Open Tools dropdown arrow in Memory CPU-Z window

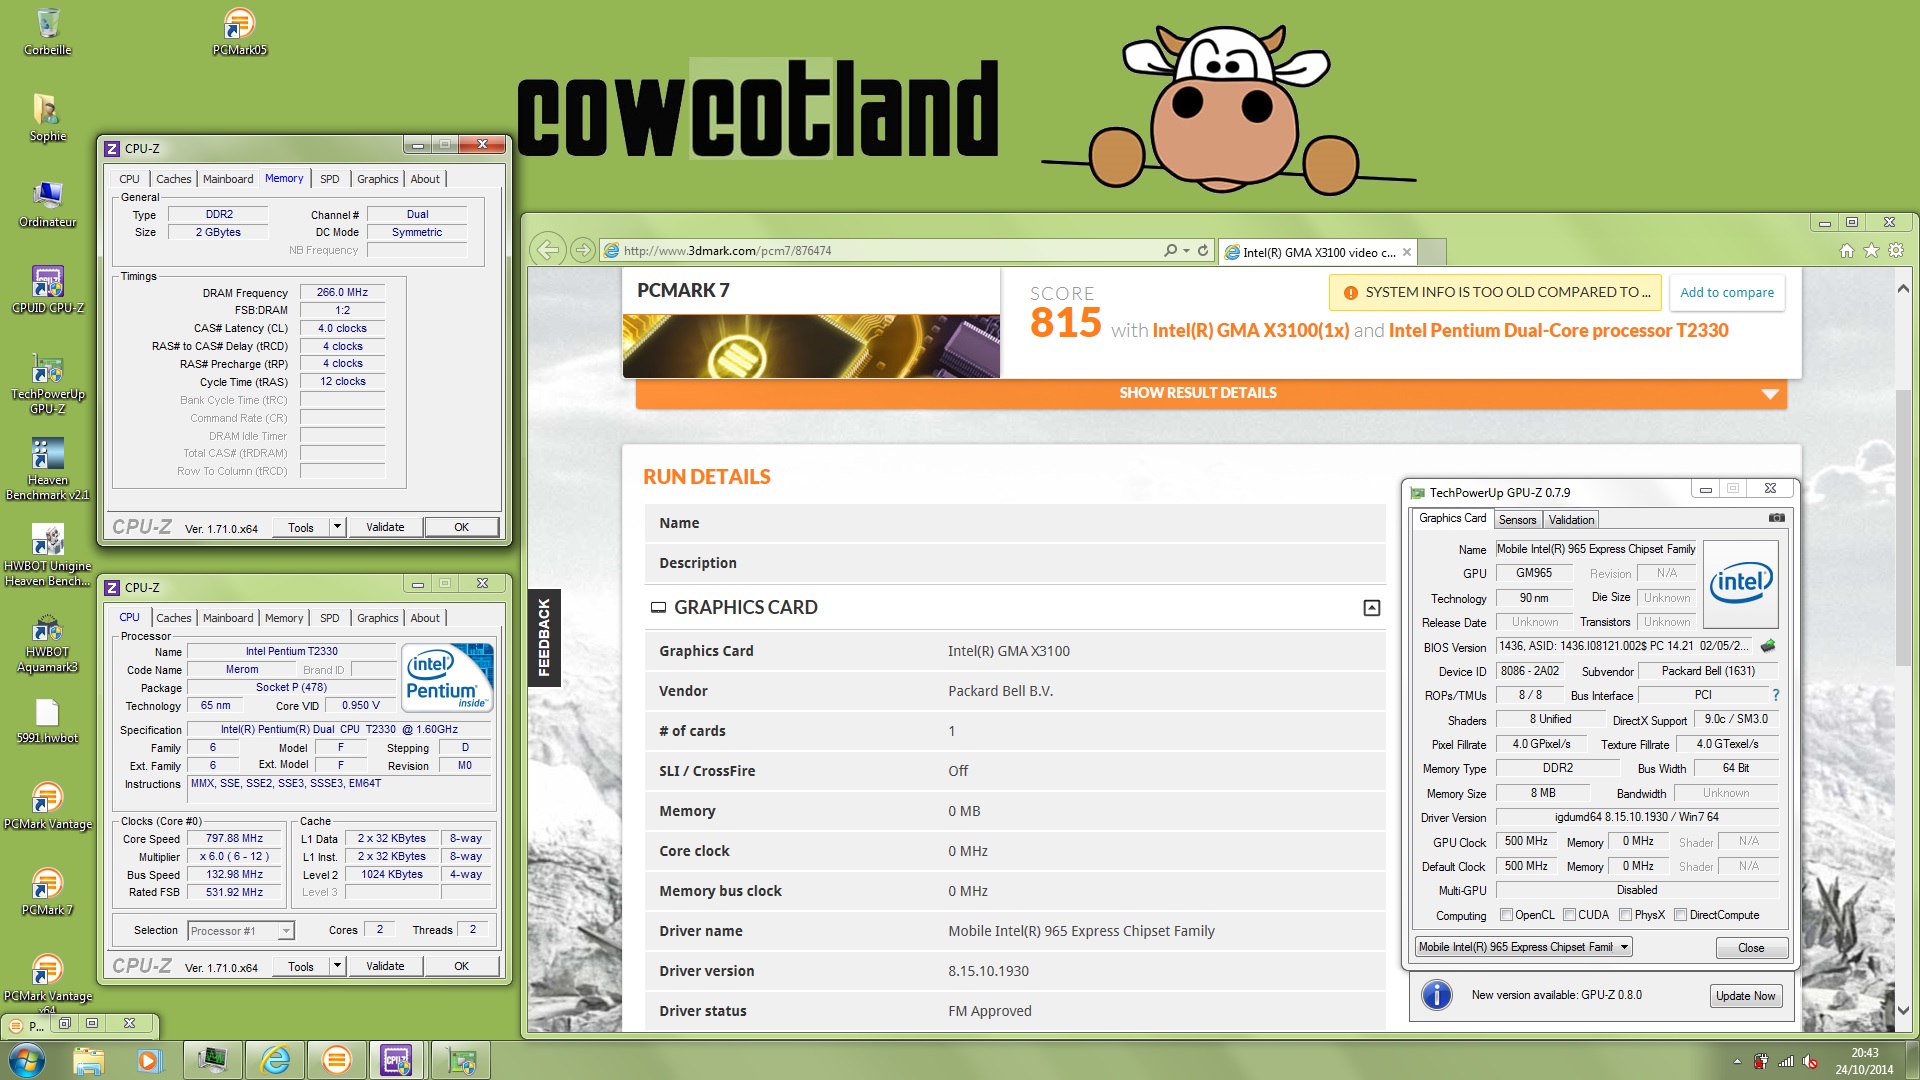pyautogui.click(x=337, y=527)
